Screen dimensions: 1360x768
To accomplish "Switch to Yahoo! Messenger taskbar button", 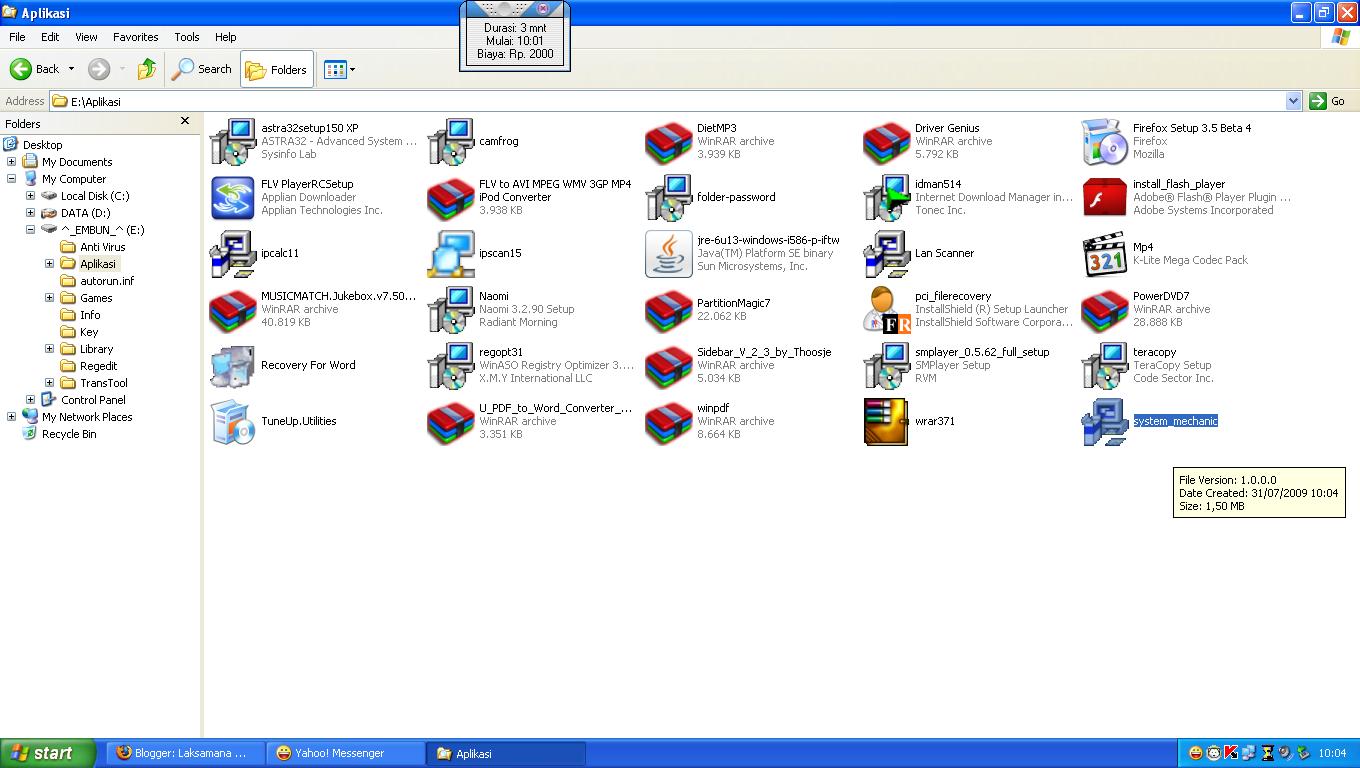I will 344,753.
